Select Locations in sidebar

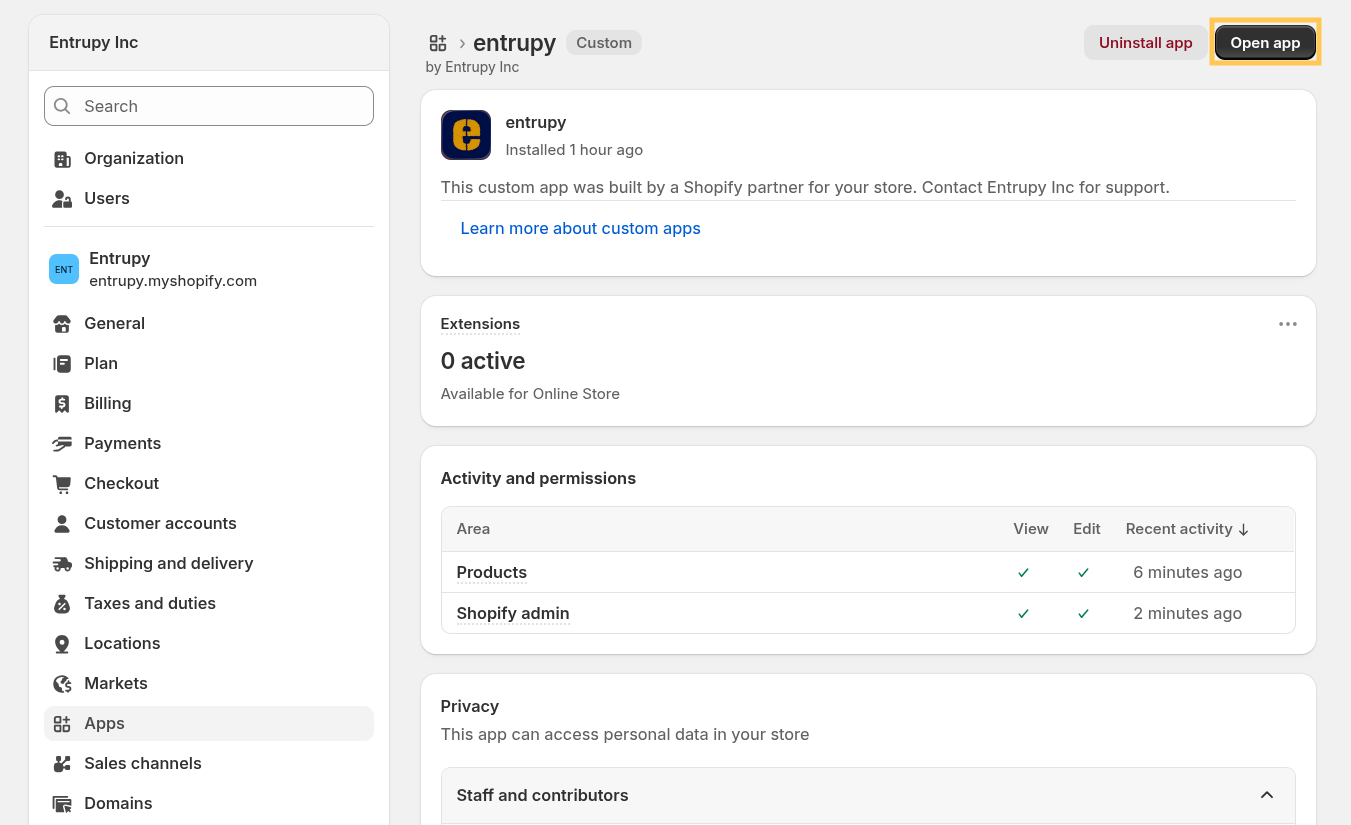[x=209, y=644]
